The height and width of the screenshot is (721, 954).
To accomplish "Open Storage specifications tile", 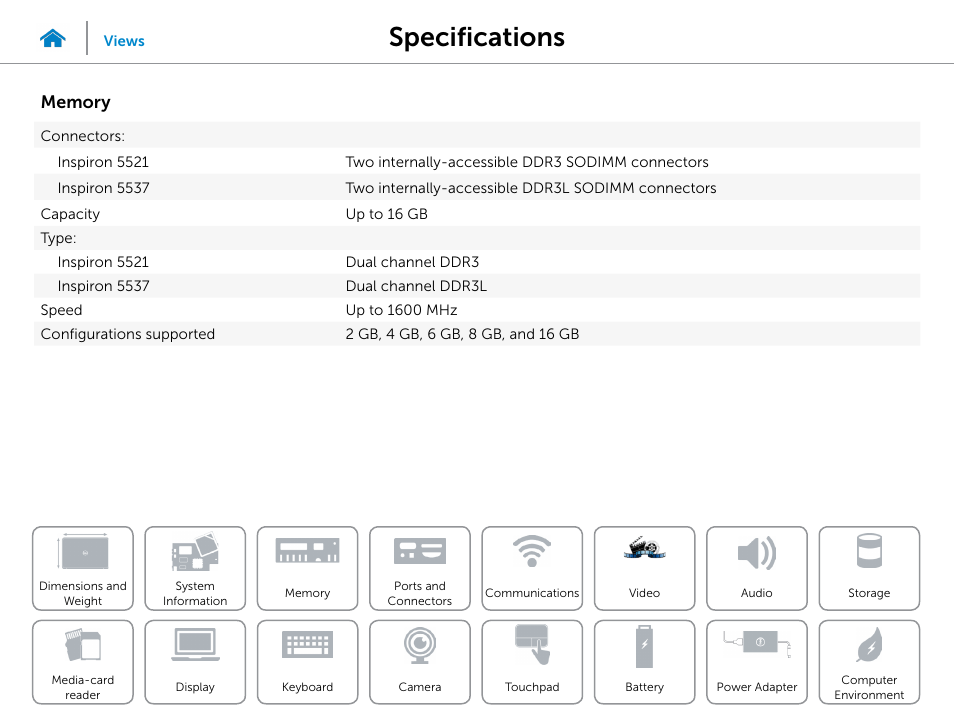I will tap(869, 568).
